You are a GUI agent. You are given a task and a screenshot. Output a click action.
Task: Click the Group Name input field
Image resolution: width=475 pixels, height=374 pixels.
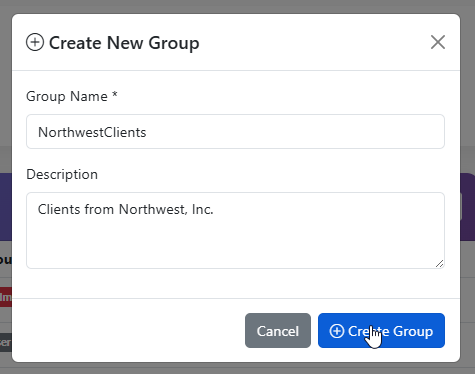235,132
